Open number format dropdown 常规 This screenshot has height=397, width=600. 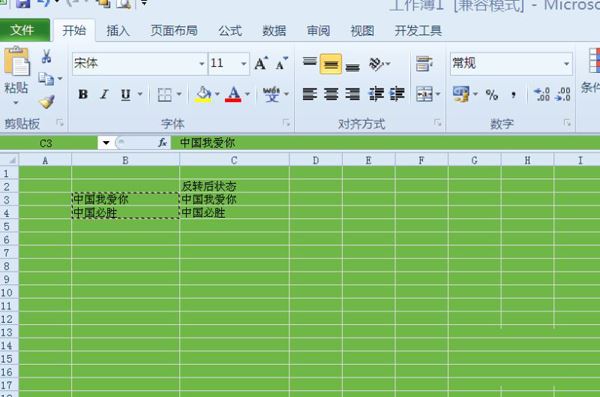[x=566, y=64]
